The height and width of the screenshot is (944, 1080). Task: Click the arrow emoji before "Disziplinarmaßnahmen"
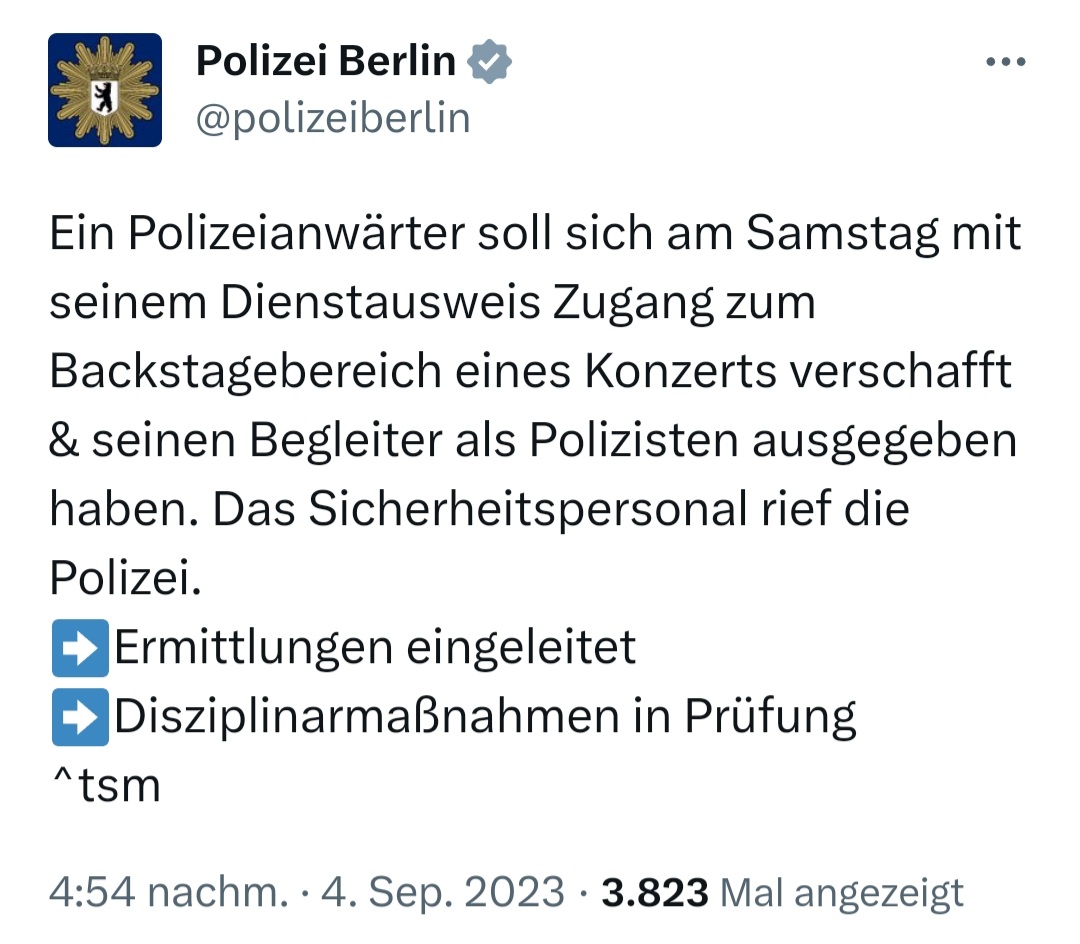pyautogui.click(x=79, y=717)
